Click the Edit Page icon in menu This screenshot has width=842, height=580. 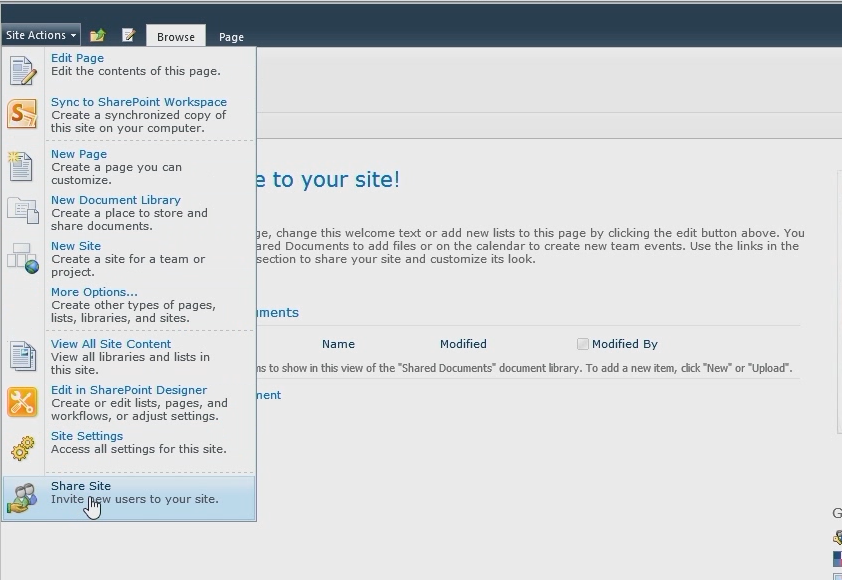pyautogui.click(x=23, y=70)
